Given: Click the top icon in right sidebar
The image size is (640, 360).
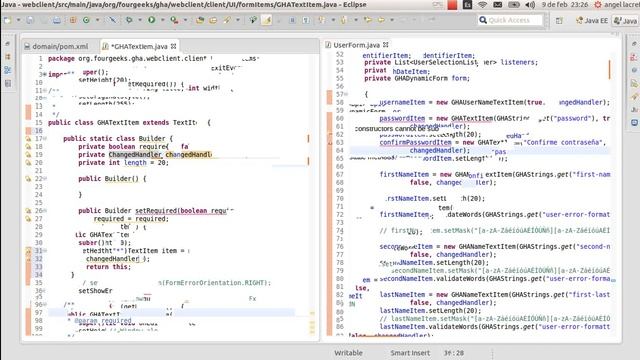Looking at the screenshot, I should [634, 44].
